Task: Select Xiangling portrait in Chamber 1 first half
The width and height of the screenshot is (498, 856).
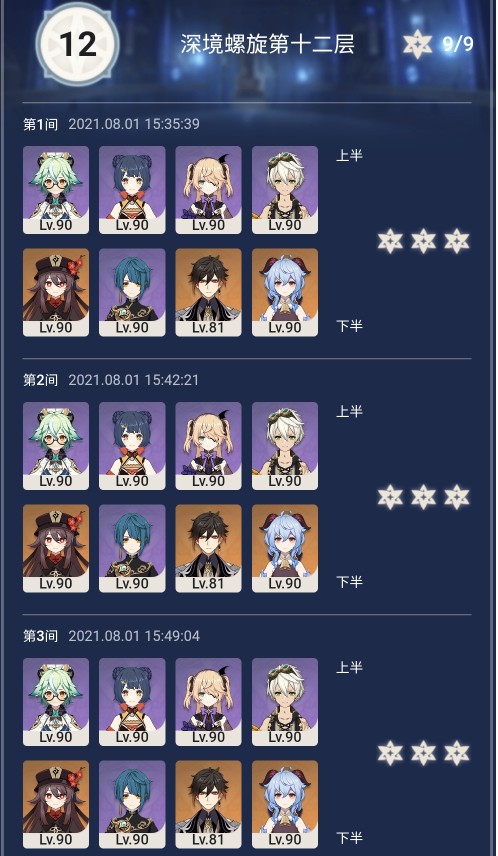Action: tap(132, 189)
